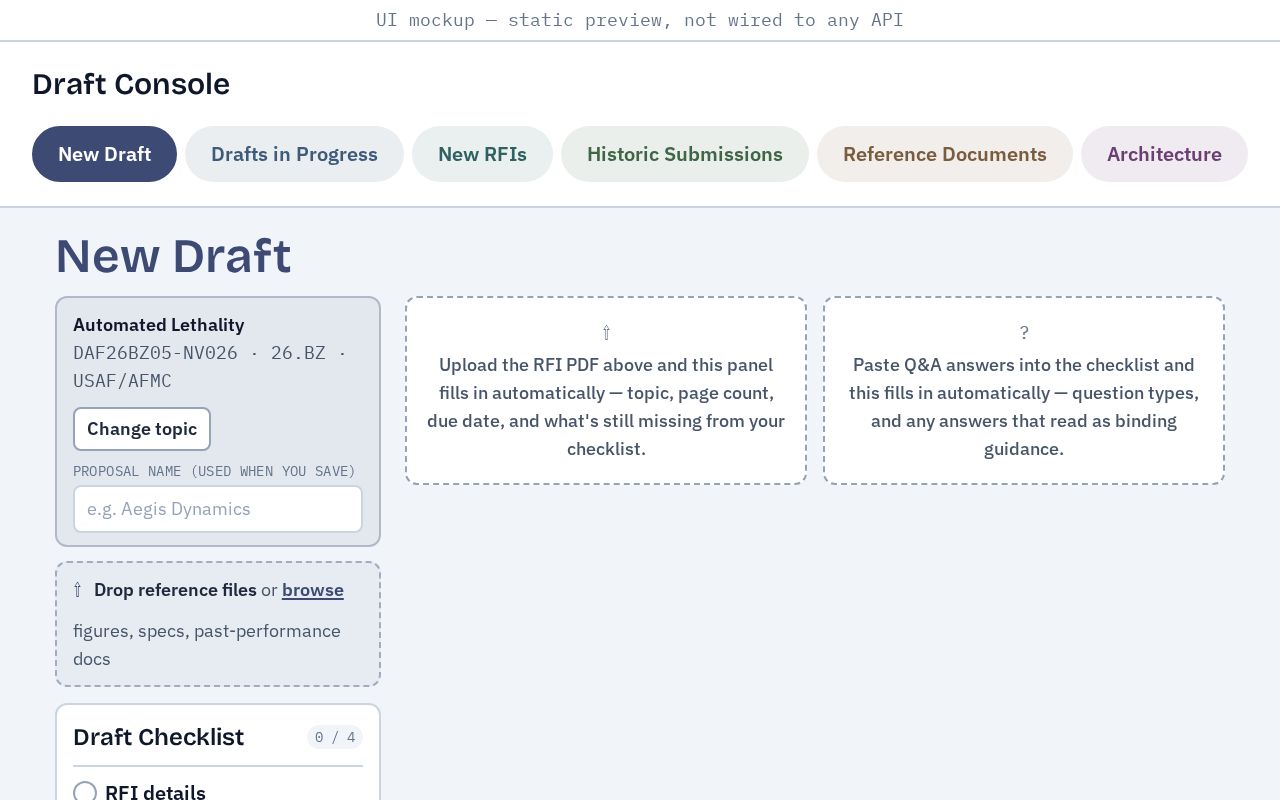Click the 0 / 4 checklist counter badge
This screenshot has width=1280, height=800.
point(335,737)
